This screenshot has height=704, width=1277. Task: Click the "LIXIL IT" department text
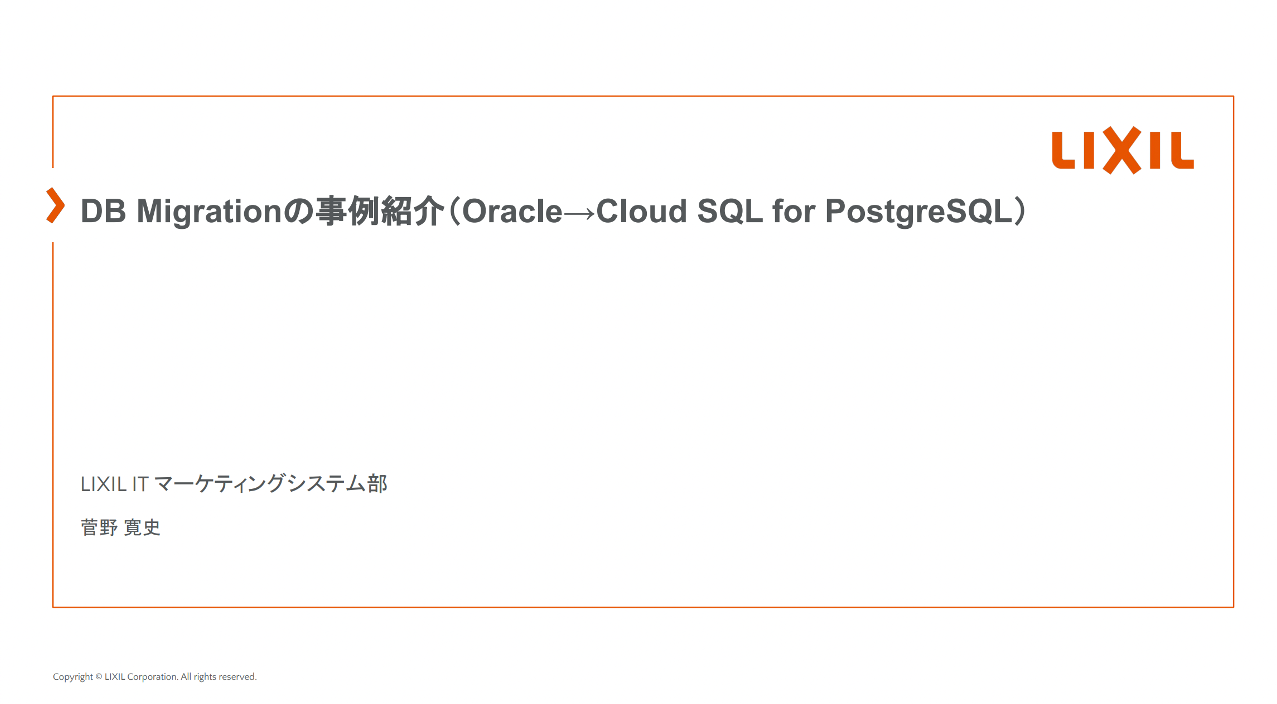(x=115, y=484)
